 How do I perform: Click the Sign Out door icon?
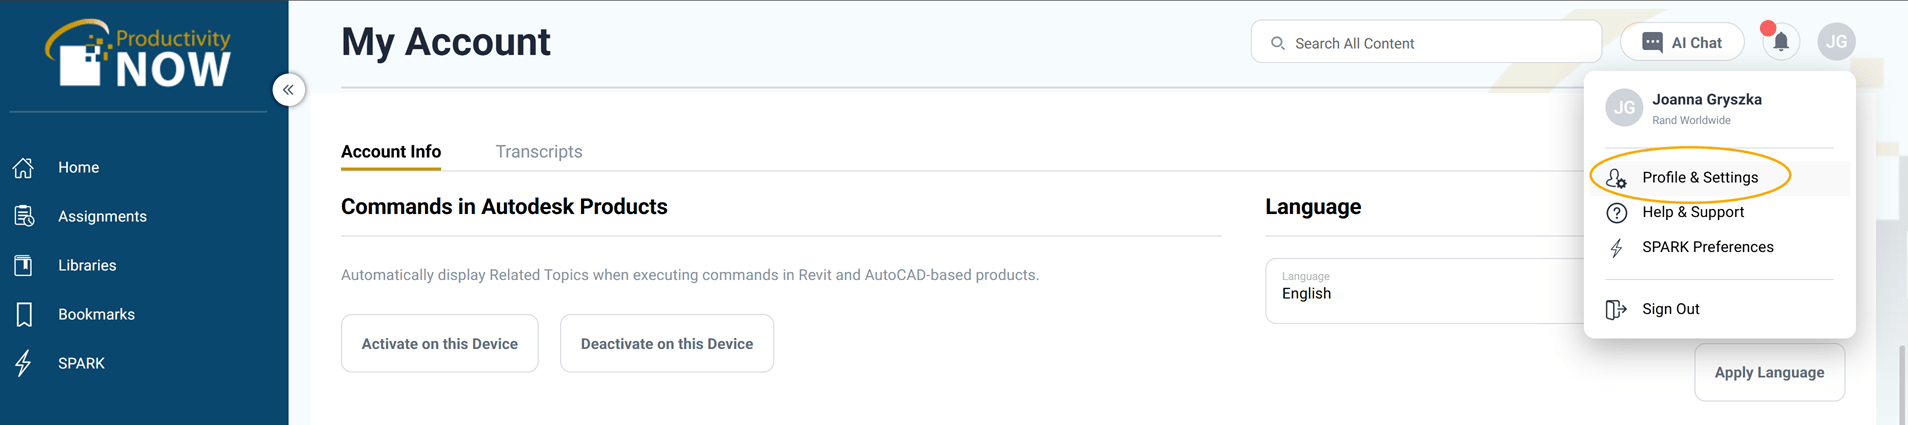click(x=1616, y=309)
